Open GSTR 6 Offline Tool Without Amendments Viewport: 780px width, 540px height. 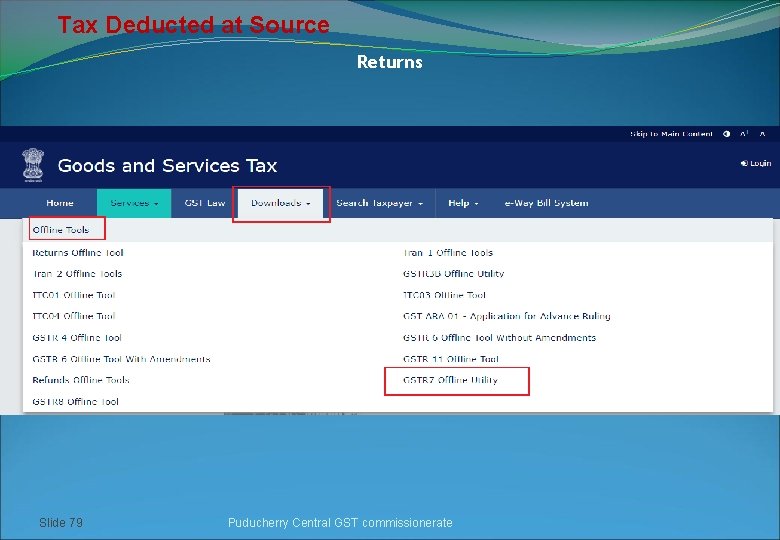tap(499, 338)
